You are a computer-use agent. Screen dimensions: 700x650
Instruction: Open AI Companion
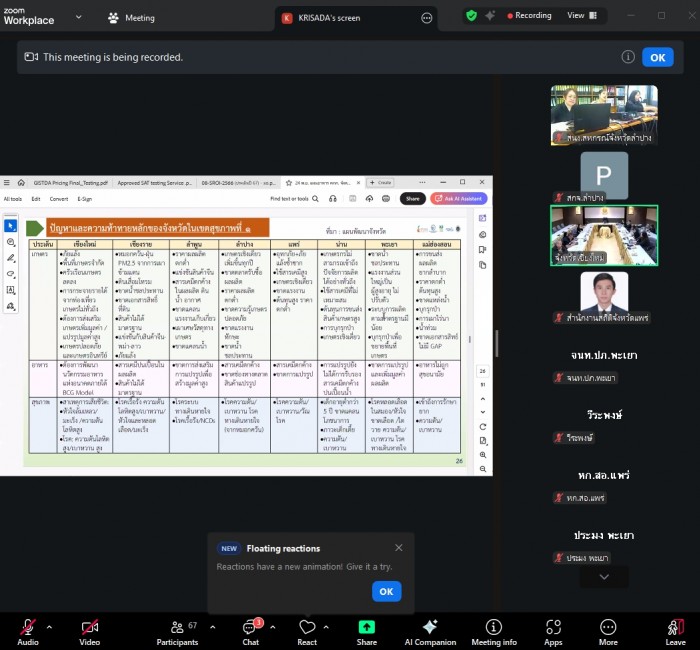430,631
